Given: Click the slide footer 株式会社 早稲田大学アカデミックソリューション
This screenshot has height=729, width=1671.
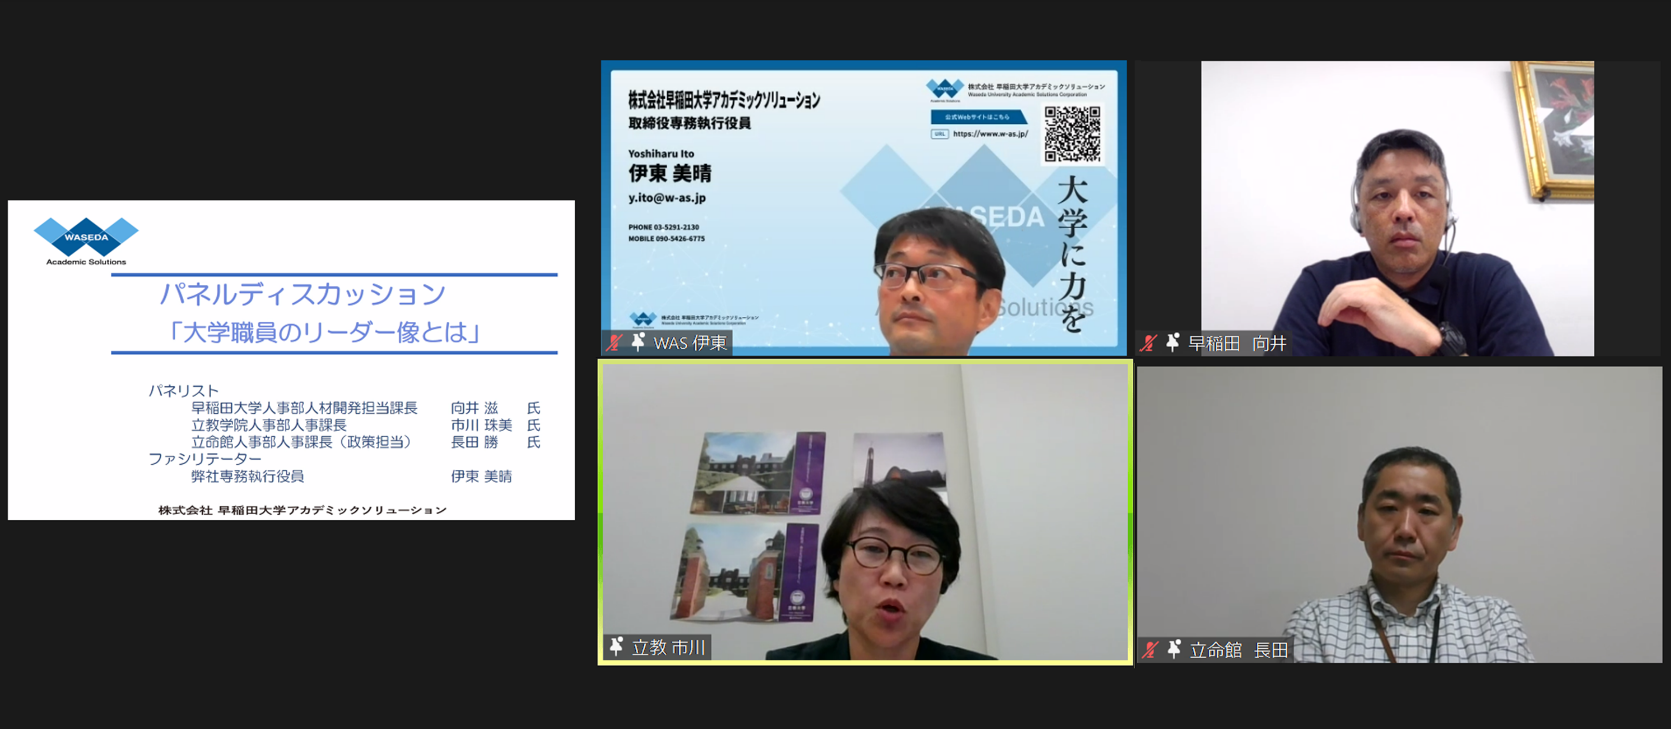Looking at the screenshot, I should [302, 510].
